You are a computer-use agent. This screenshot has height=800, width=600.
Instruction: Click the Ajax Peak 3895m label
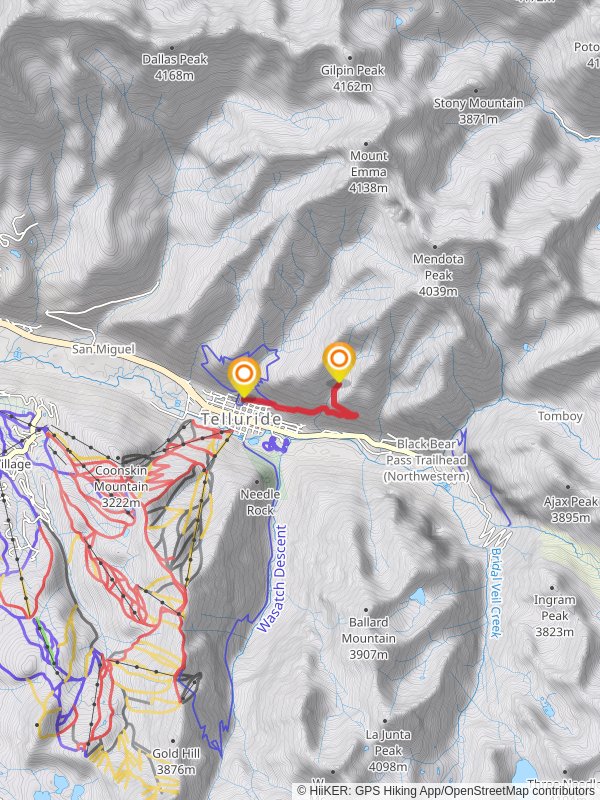[570, 509]
